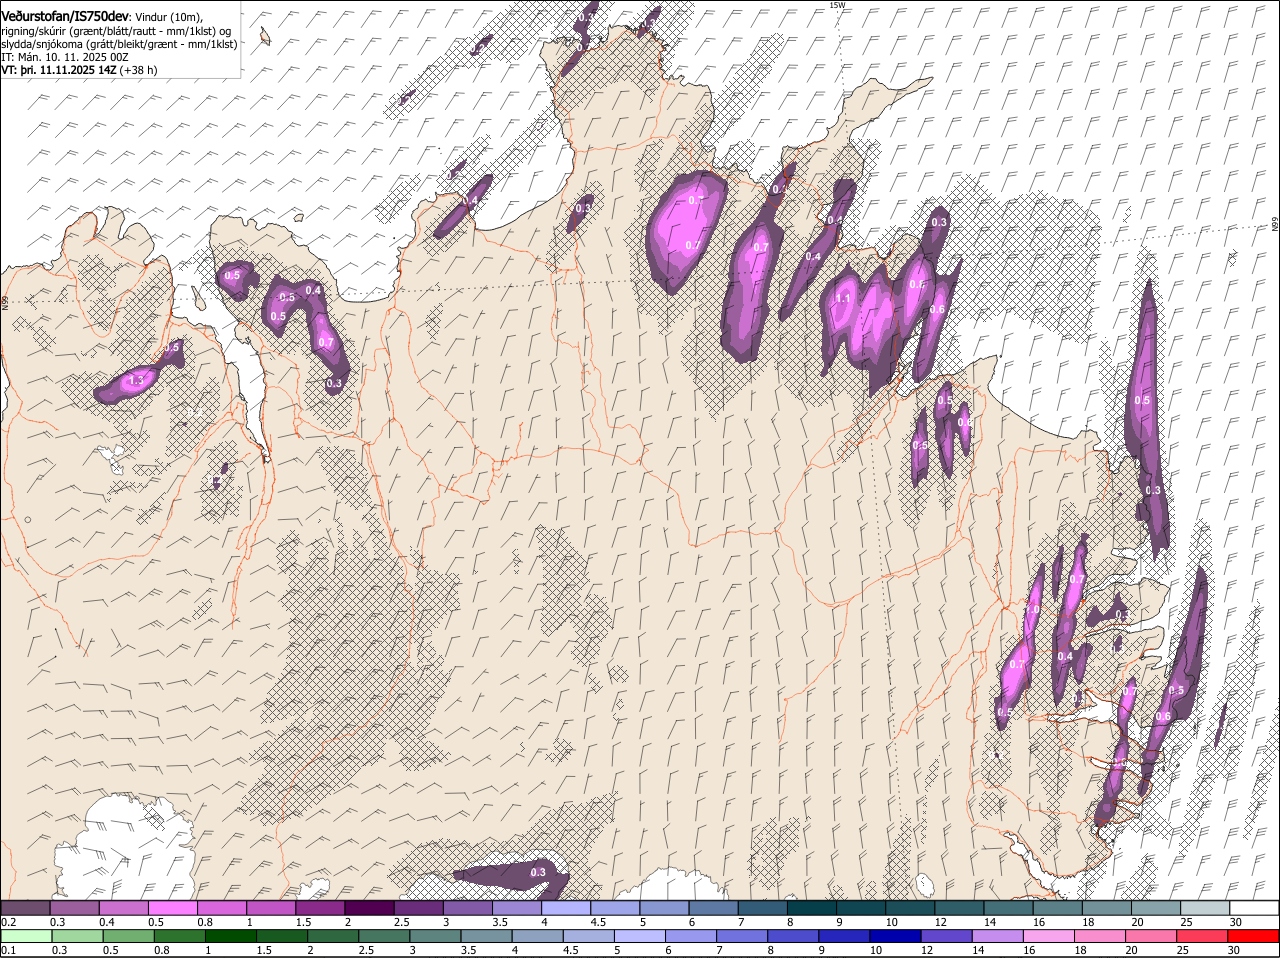This screenshot has width=1280, height=958.
Task: Click the '1.1' snowfall value label on the map
Action: (843, 298)
